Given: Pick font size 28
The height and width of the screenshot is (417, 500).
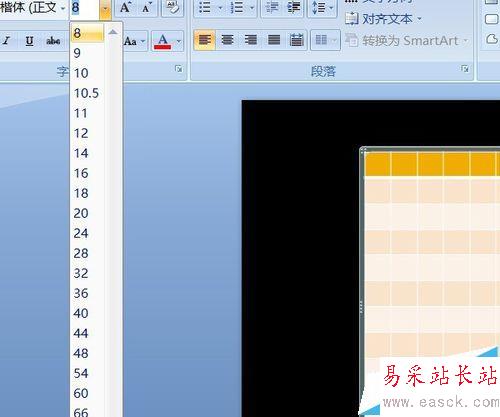Looking at the screenshot, I should pyautogui.click(x=87, y=253).
